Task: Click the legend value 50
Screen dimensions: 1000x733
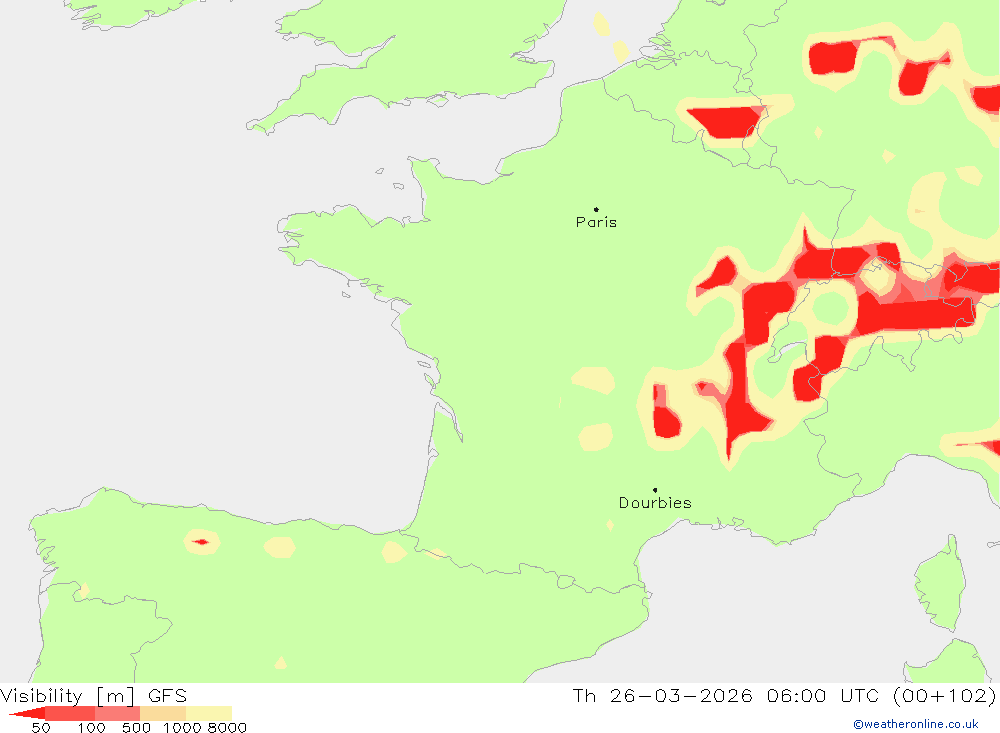Action: (x=41, y=728)
